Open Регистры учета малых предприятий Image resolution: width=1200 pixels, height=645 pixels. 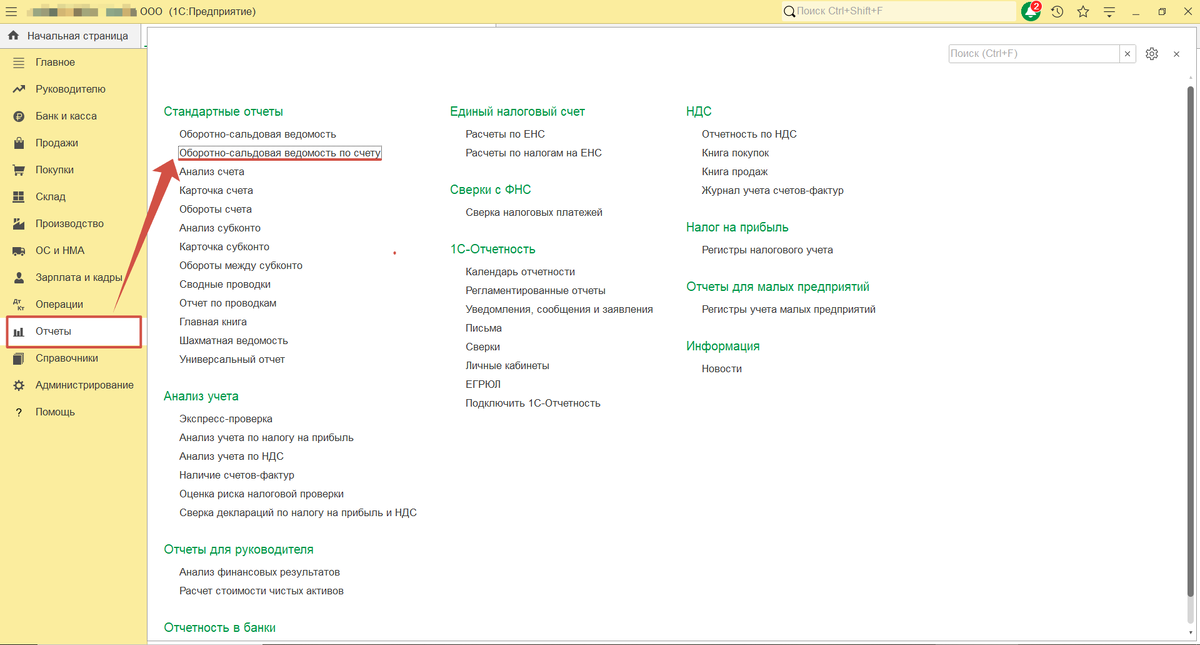tap(789, 310)
